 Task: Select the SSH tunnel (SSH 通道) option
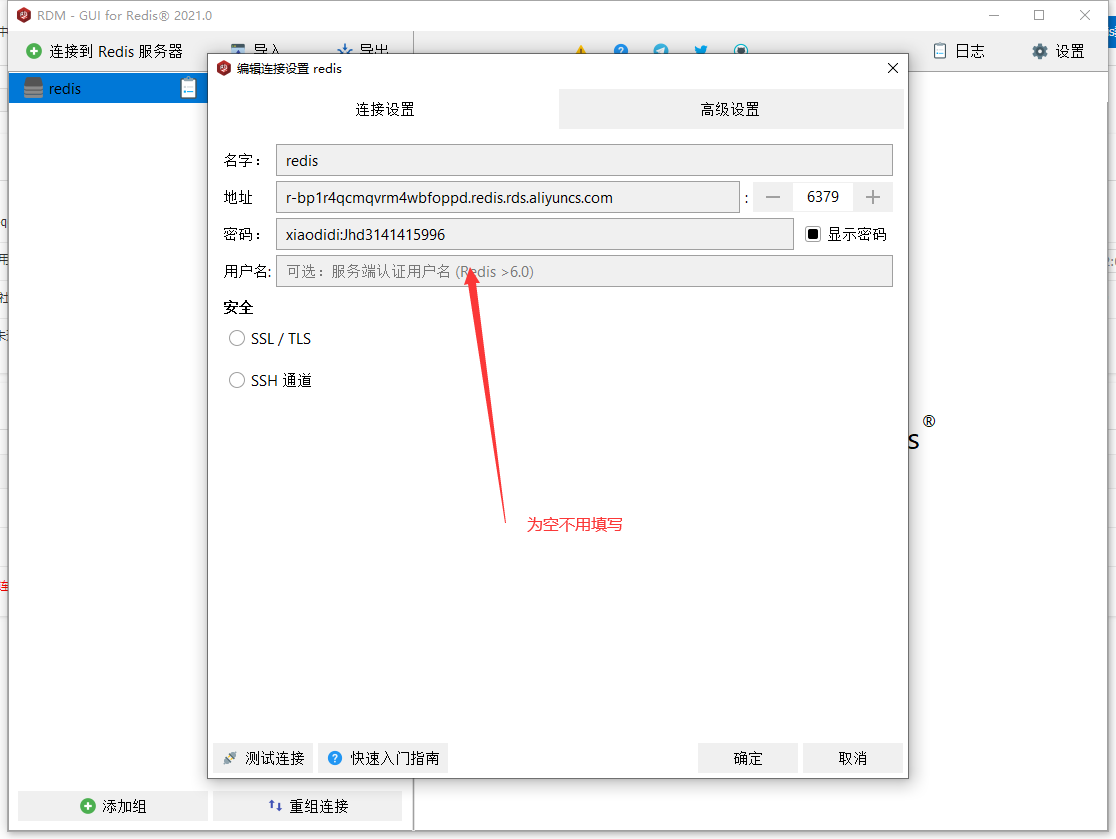point(237,381)
